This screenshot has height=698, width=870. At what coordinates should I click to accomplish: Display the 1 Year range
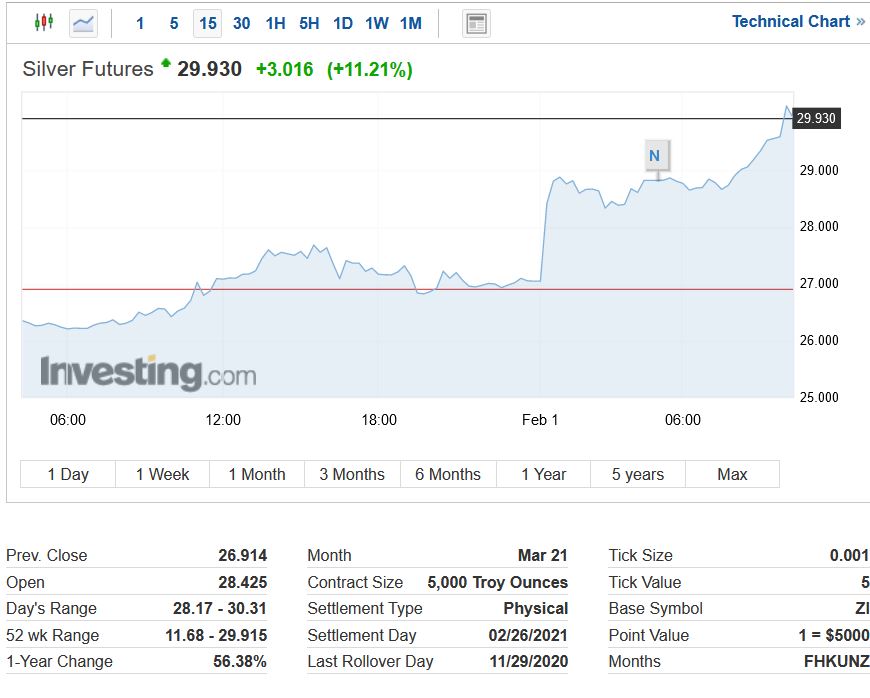(543, 474)
